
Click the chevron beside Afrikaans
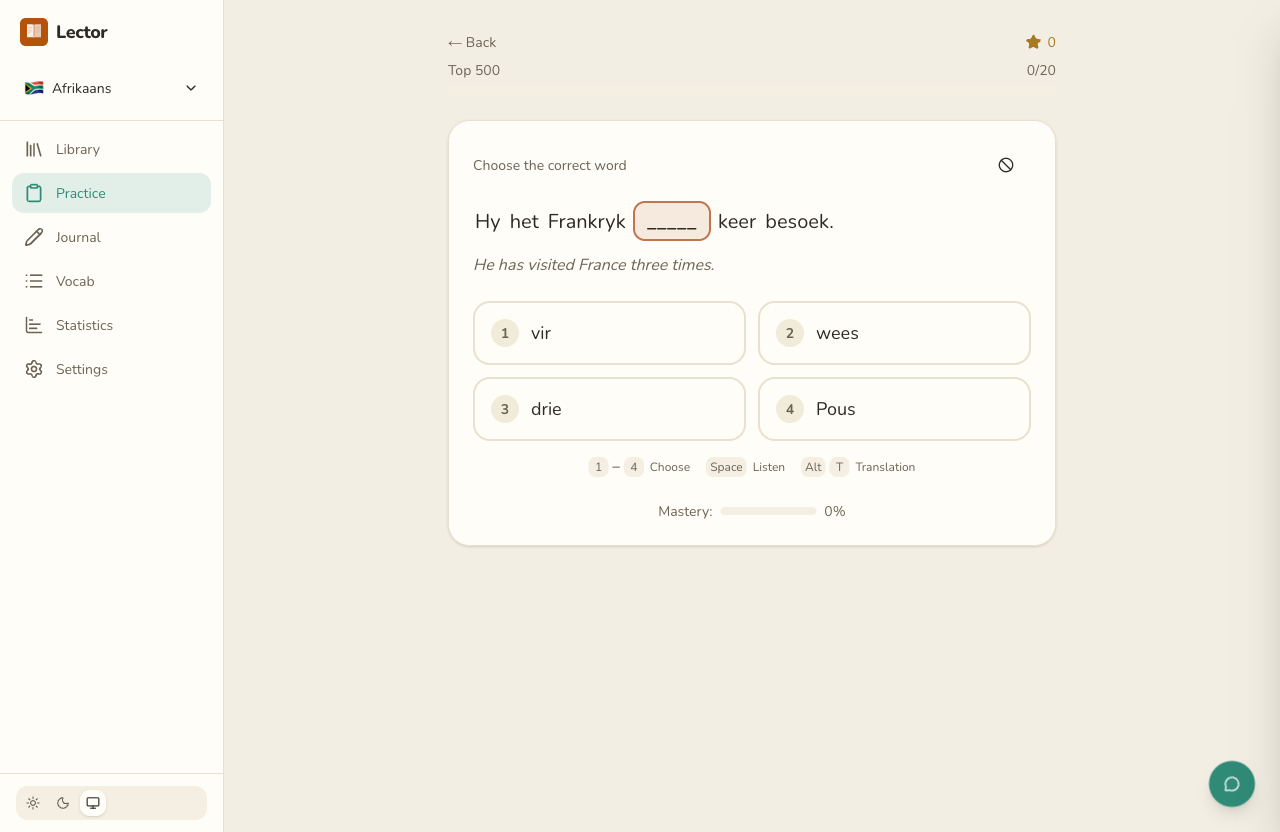191,88
